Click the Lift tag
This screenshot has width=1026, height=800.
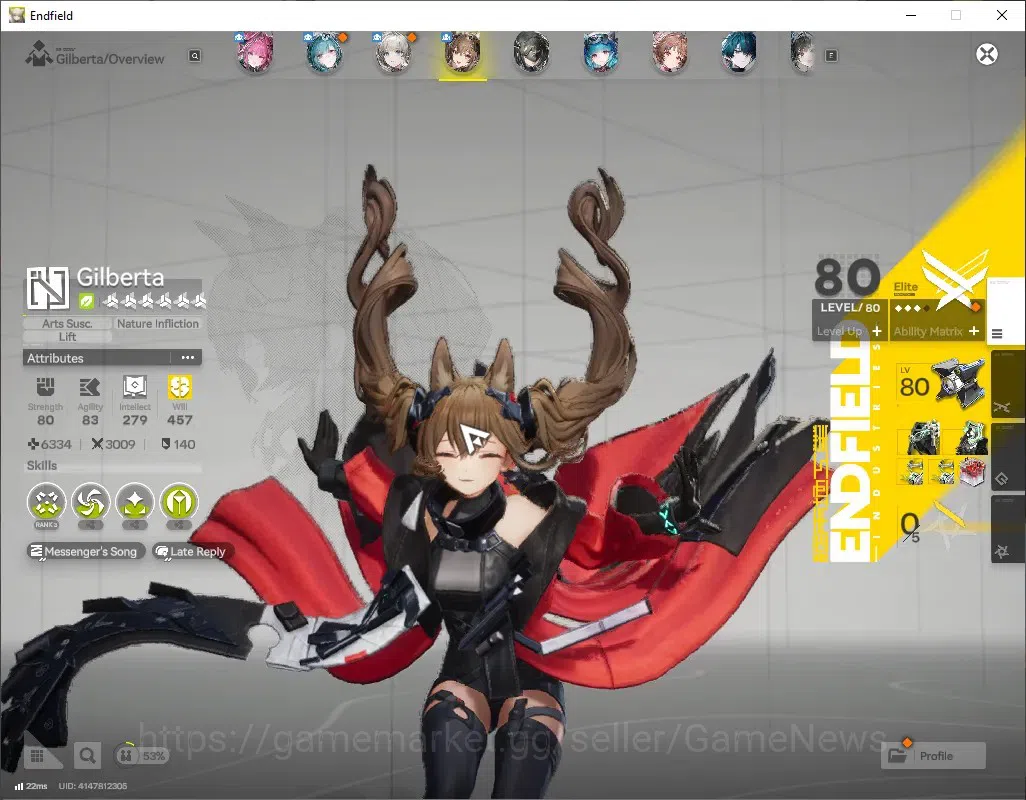67,337
